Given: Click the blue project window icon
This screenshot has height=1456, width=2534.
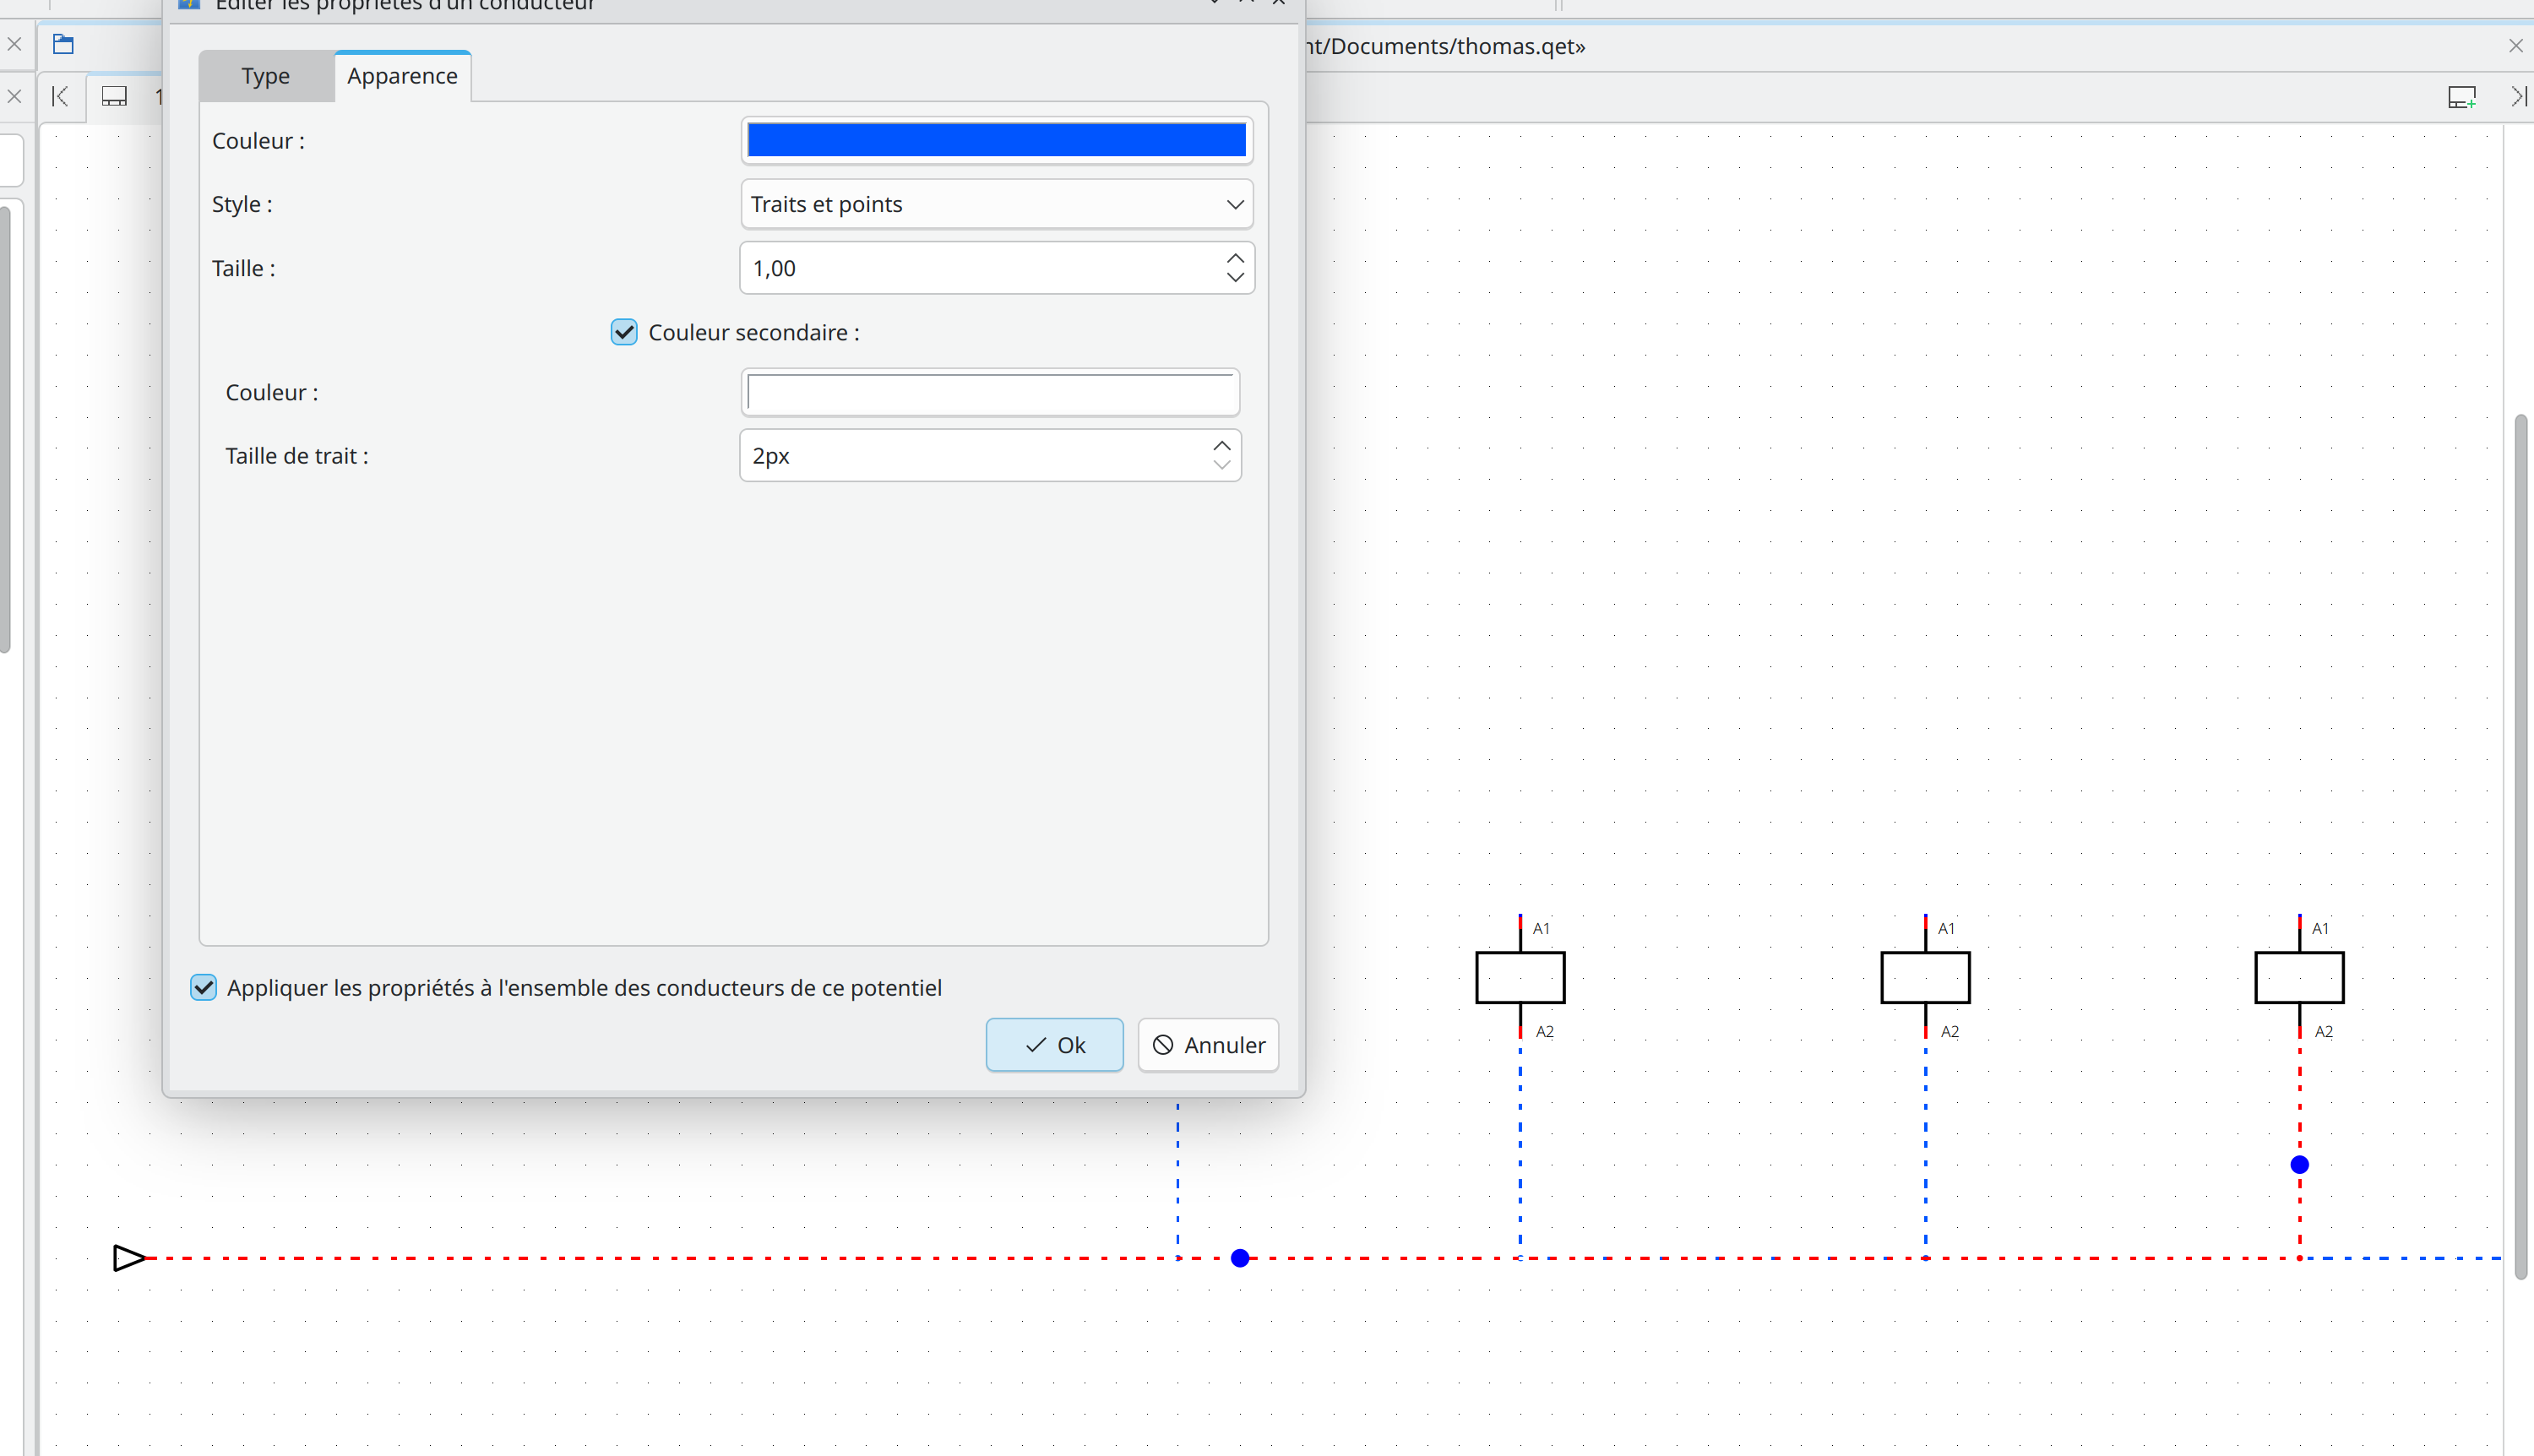Looking at the screenshot, I should pos(64,44).
